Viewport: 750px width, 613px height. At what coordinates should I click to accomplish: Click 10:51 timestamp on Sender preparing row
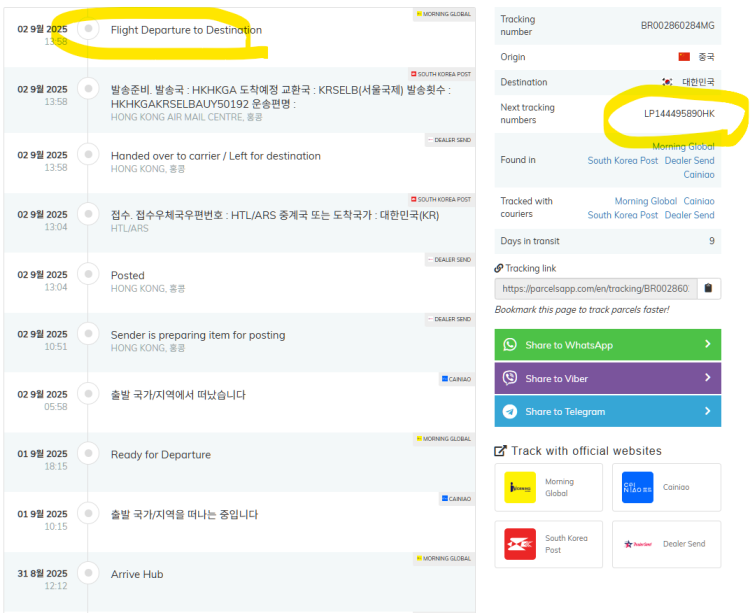56,347
